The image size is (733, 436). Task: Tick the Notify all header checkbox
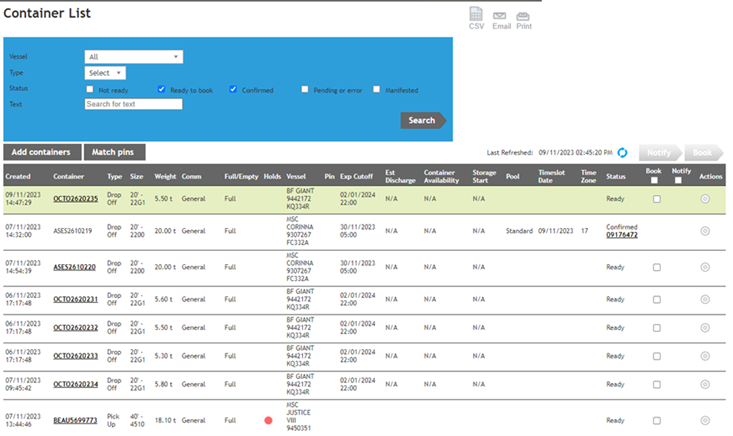click(x=678, y=180)
